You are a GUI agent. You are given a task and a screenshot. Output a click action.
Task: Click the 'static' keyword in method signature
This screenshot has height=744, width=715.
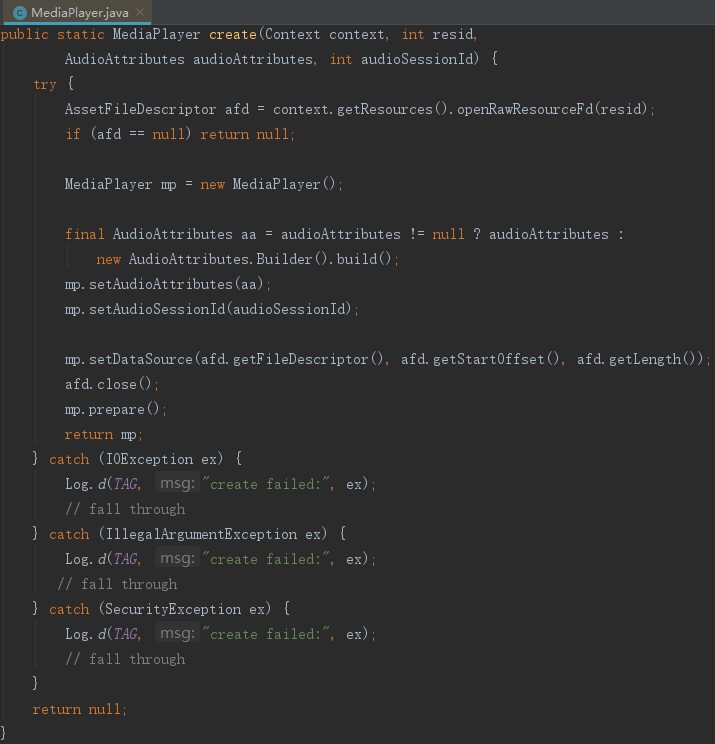81,35
